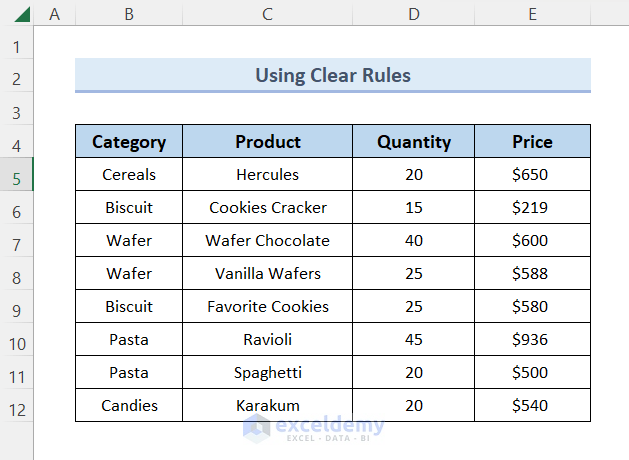Viewport: 629px width, 460px height.
Task: Click the 'Using Clear Rules' title cell
Action: click(x=332, y=75)
